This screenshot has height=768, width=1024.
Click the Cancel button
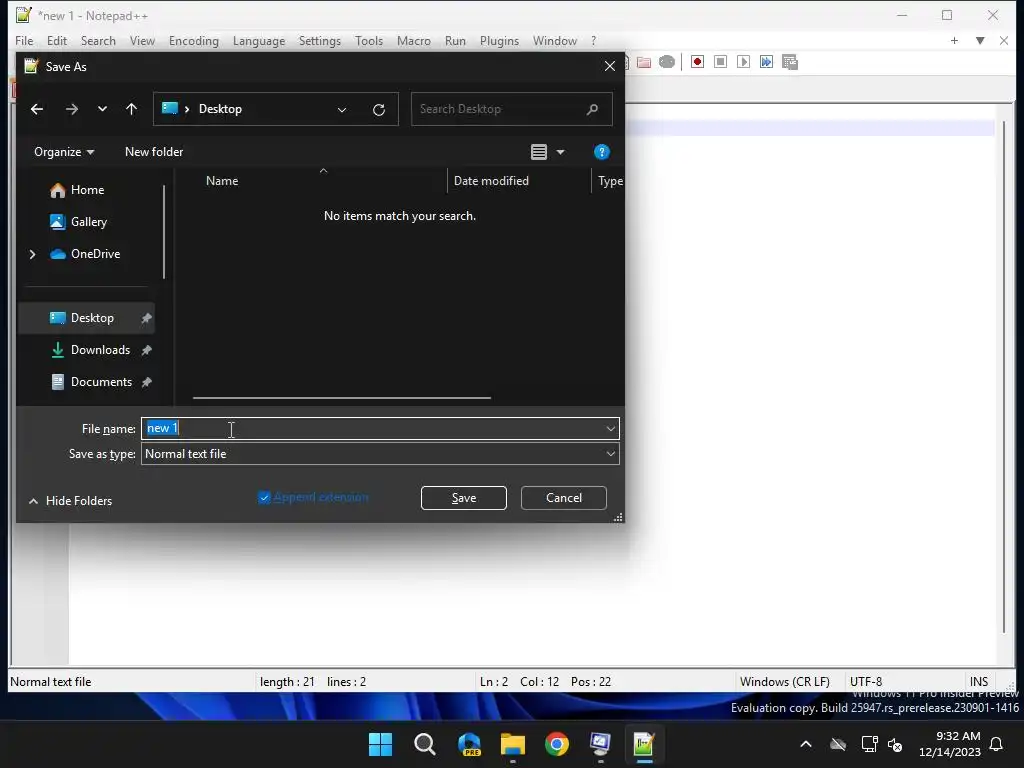[564, 498]
